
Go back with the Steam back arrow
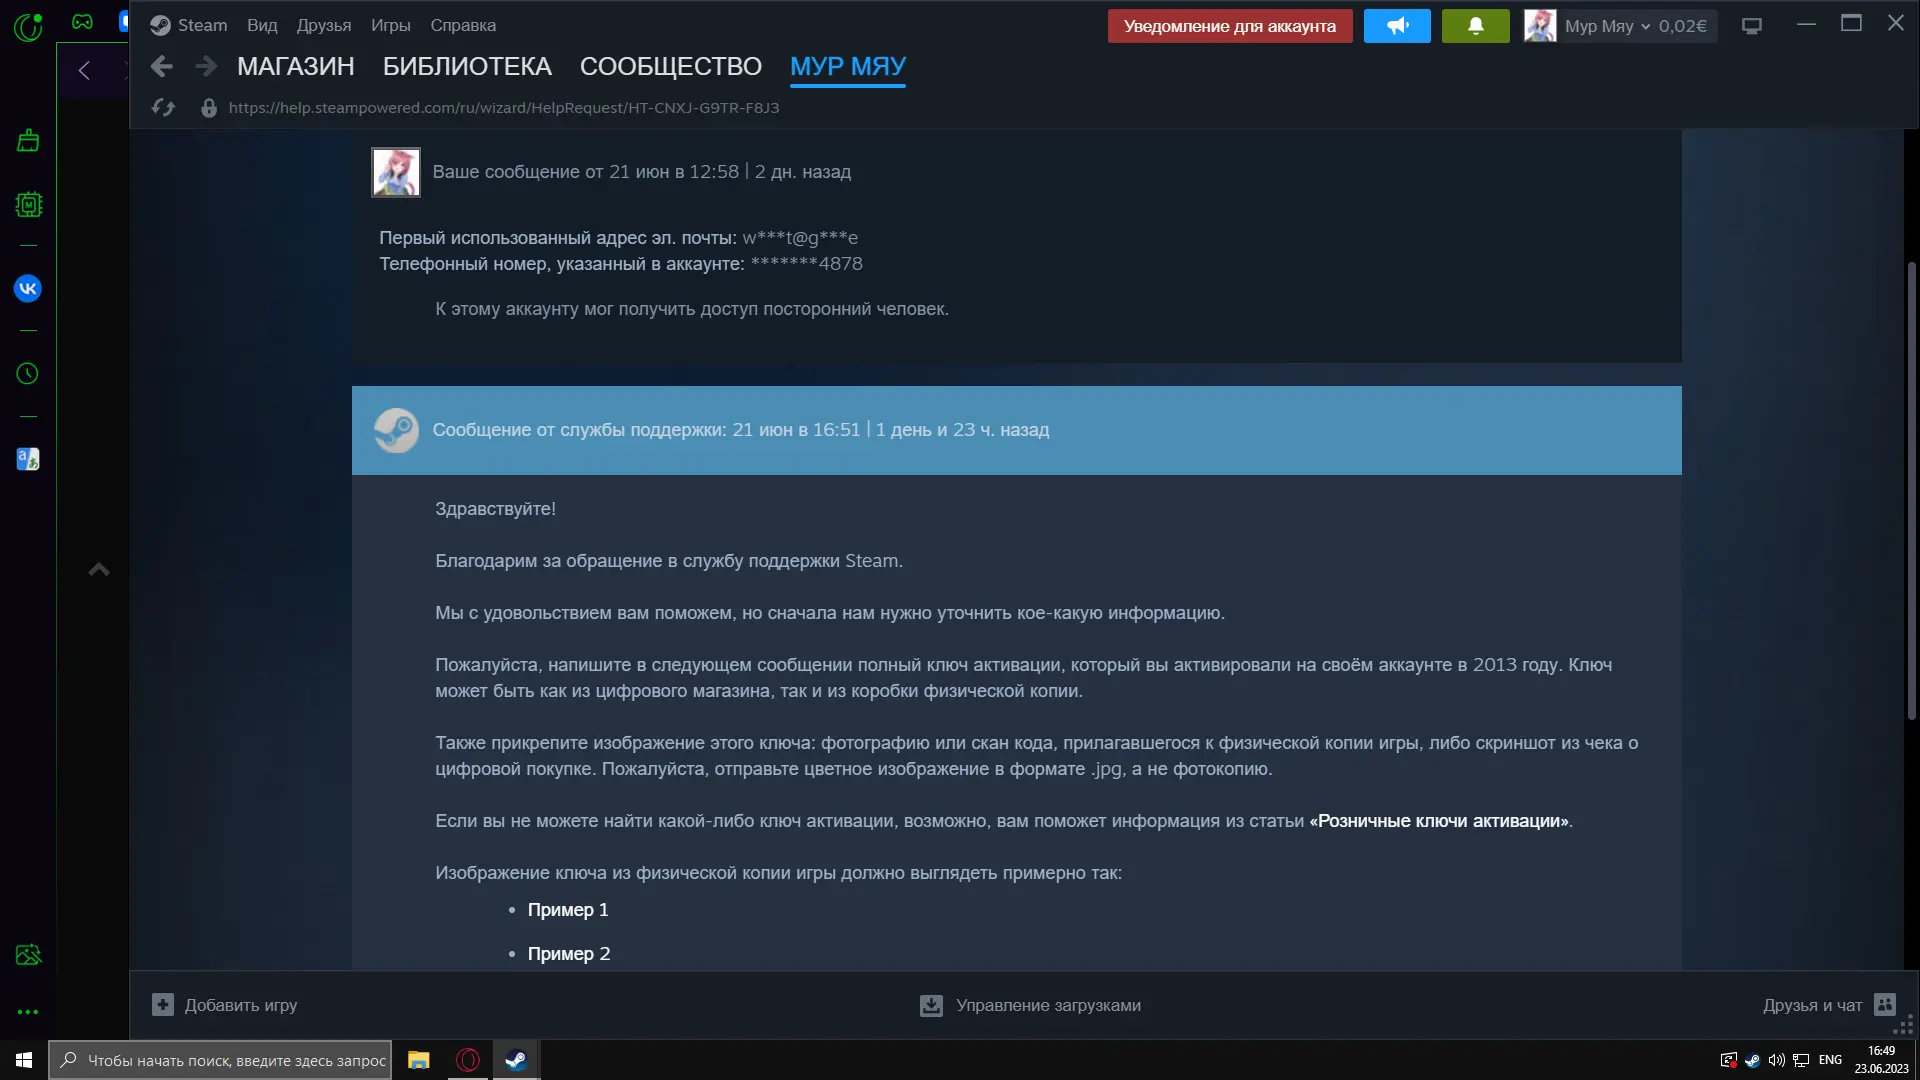161,66
